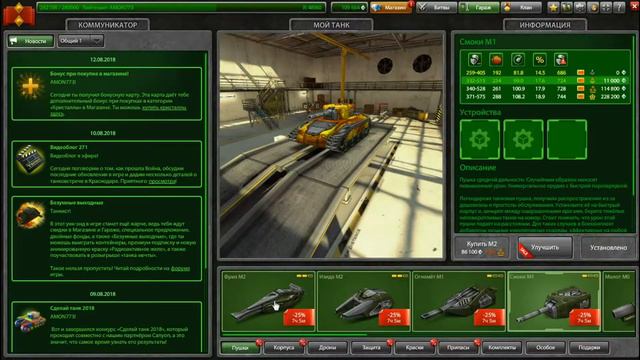The height and width of the screenshot is (360, 640).
Task: Open the Магазин shop button
Action: pos(391,7)
